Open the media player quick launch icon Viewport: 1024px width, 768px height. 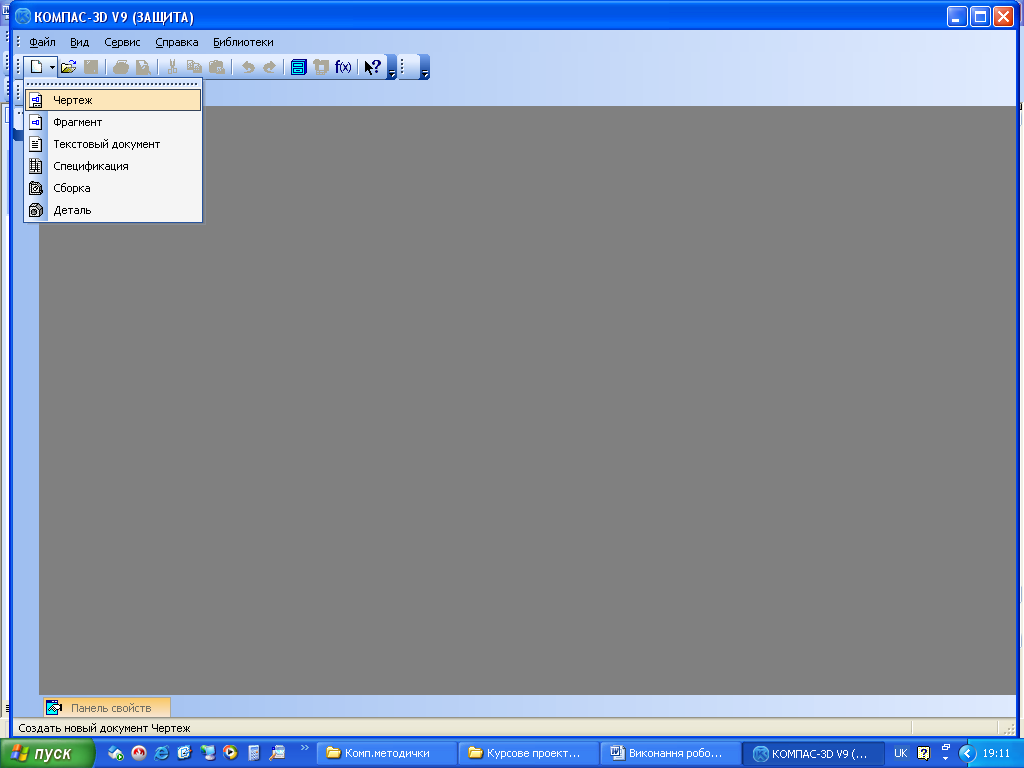point(231,752)
